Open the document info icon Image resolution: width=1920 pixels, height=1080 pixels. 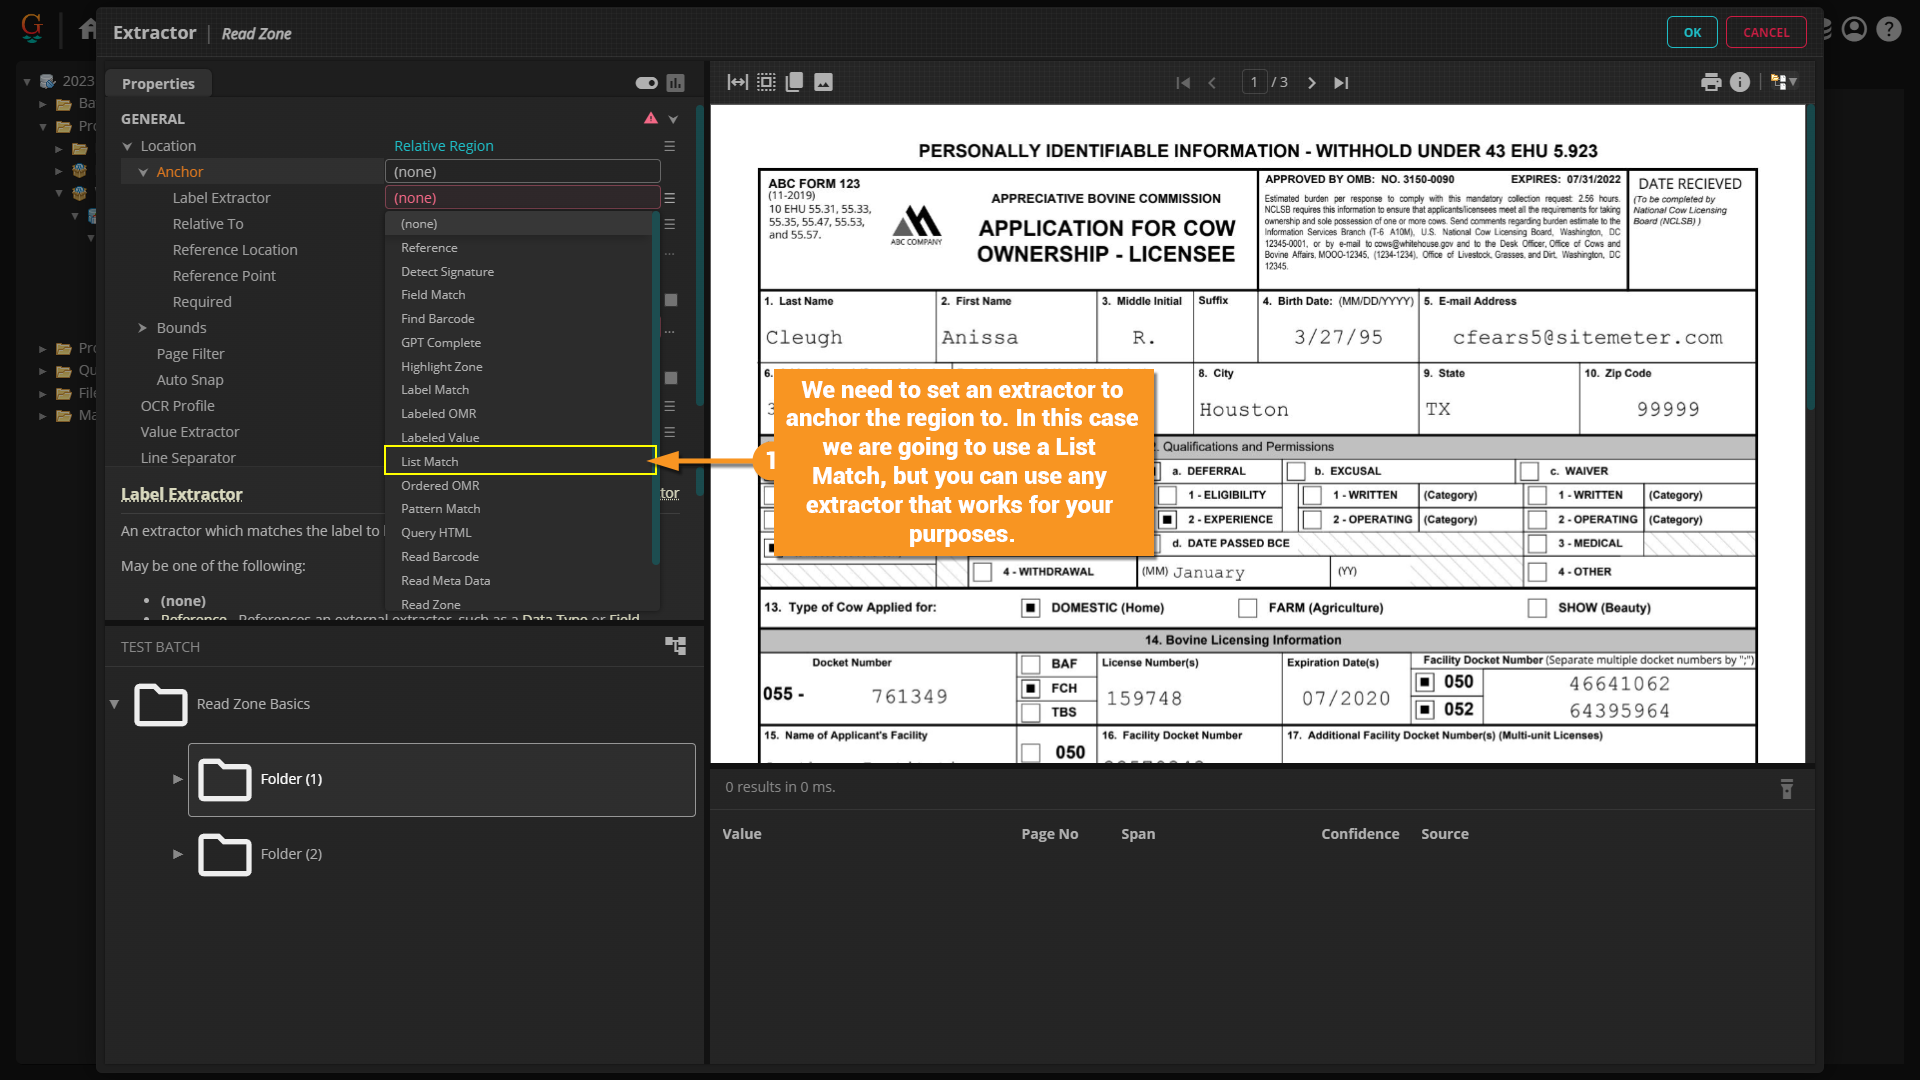click(1740, 82)
